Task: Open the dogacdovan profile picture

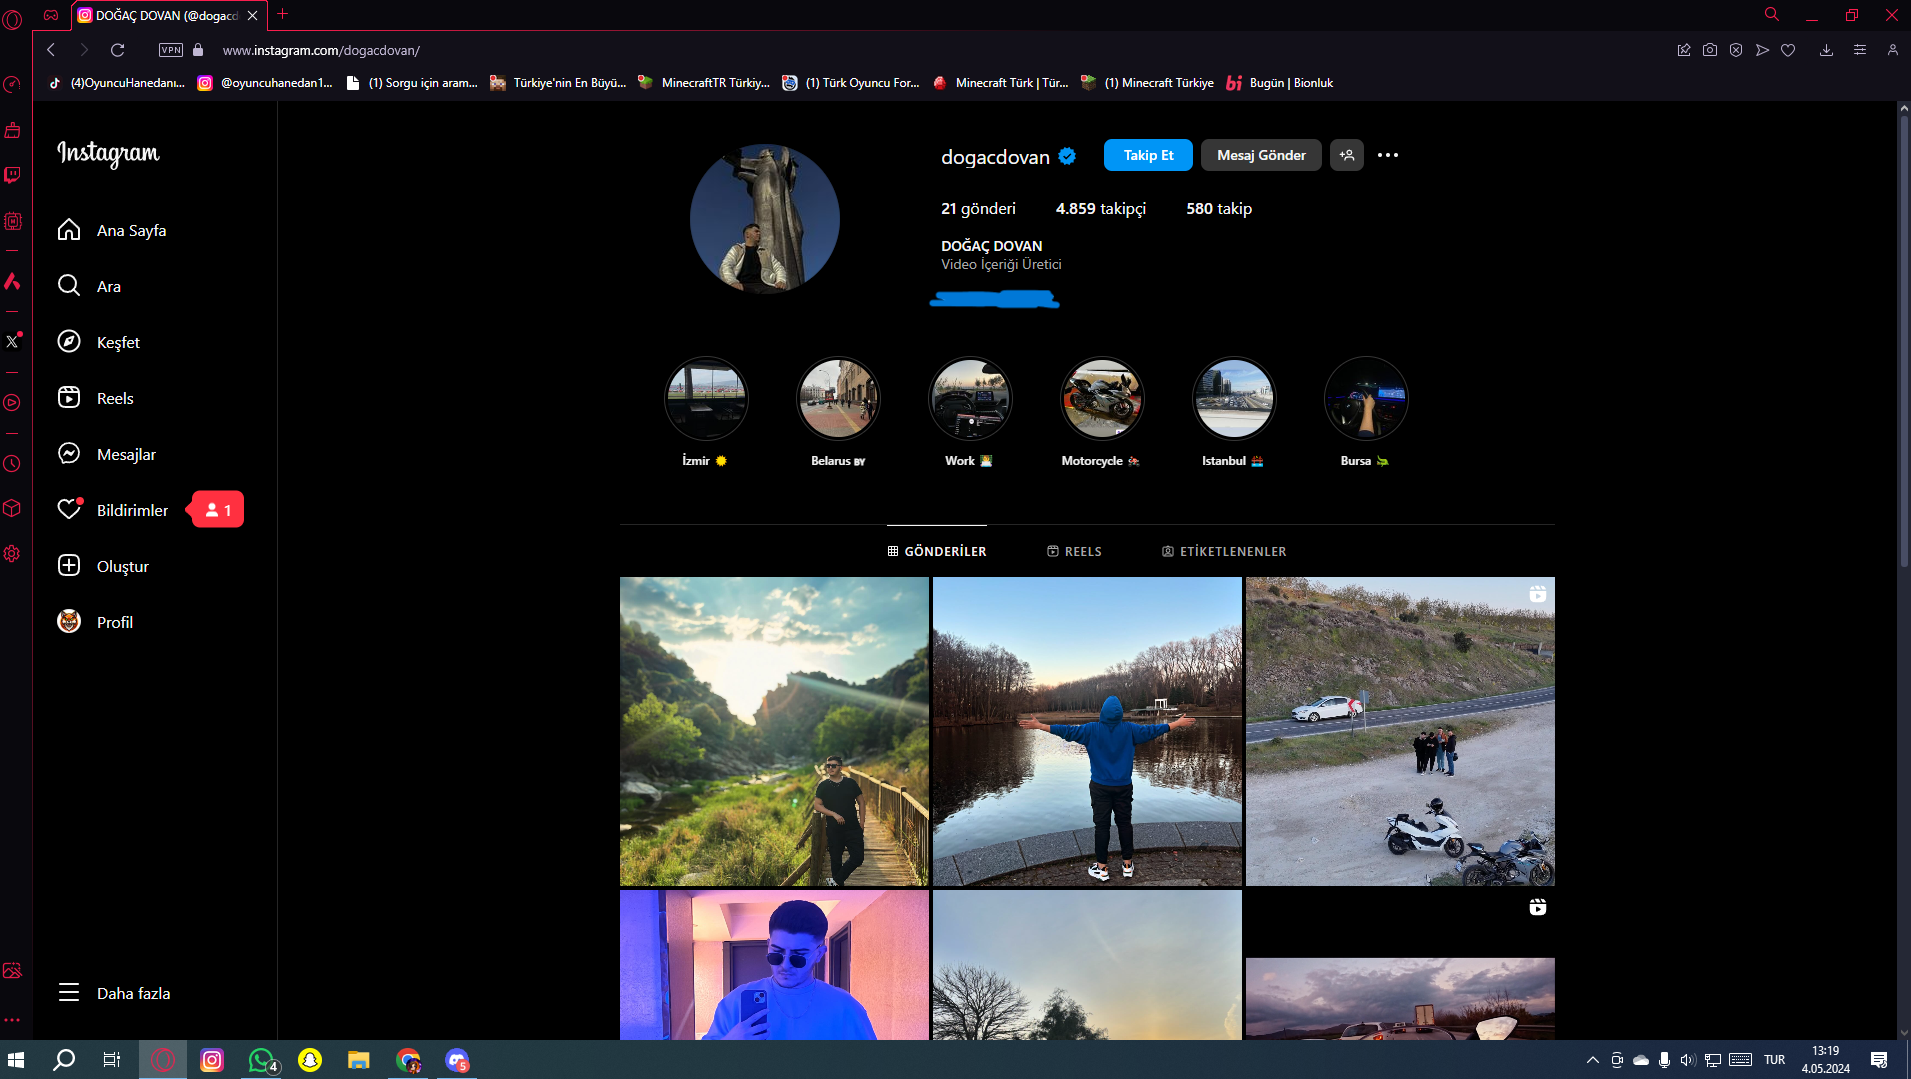Action: coord(765,219)
